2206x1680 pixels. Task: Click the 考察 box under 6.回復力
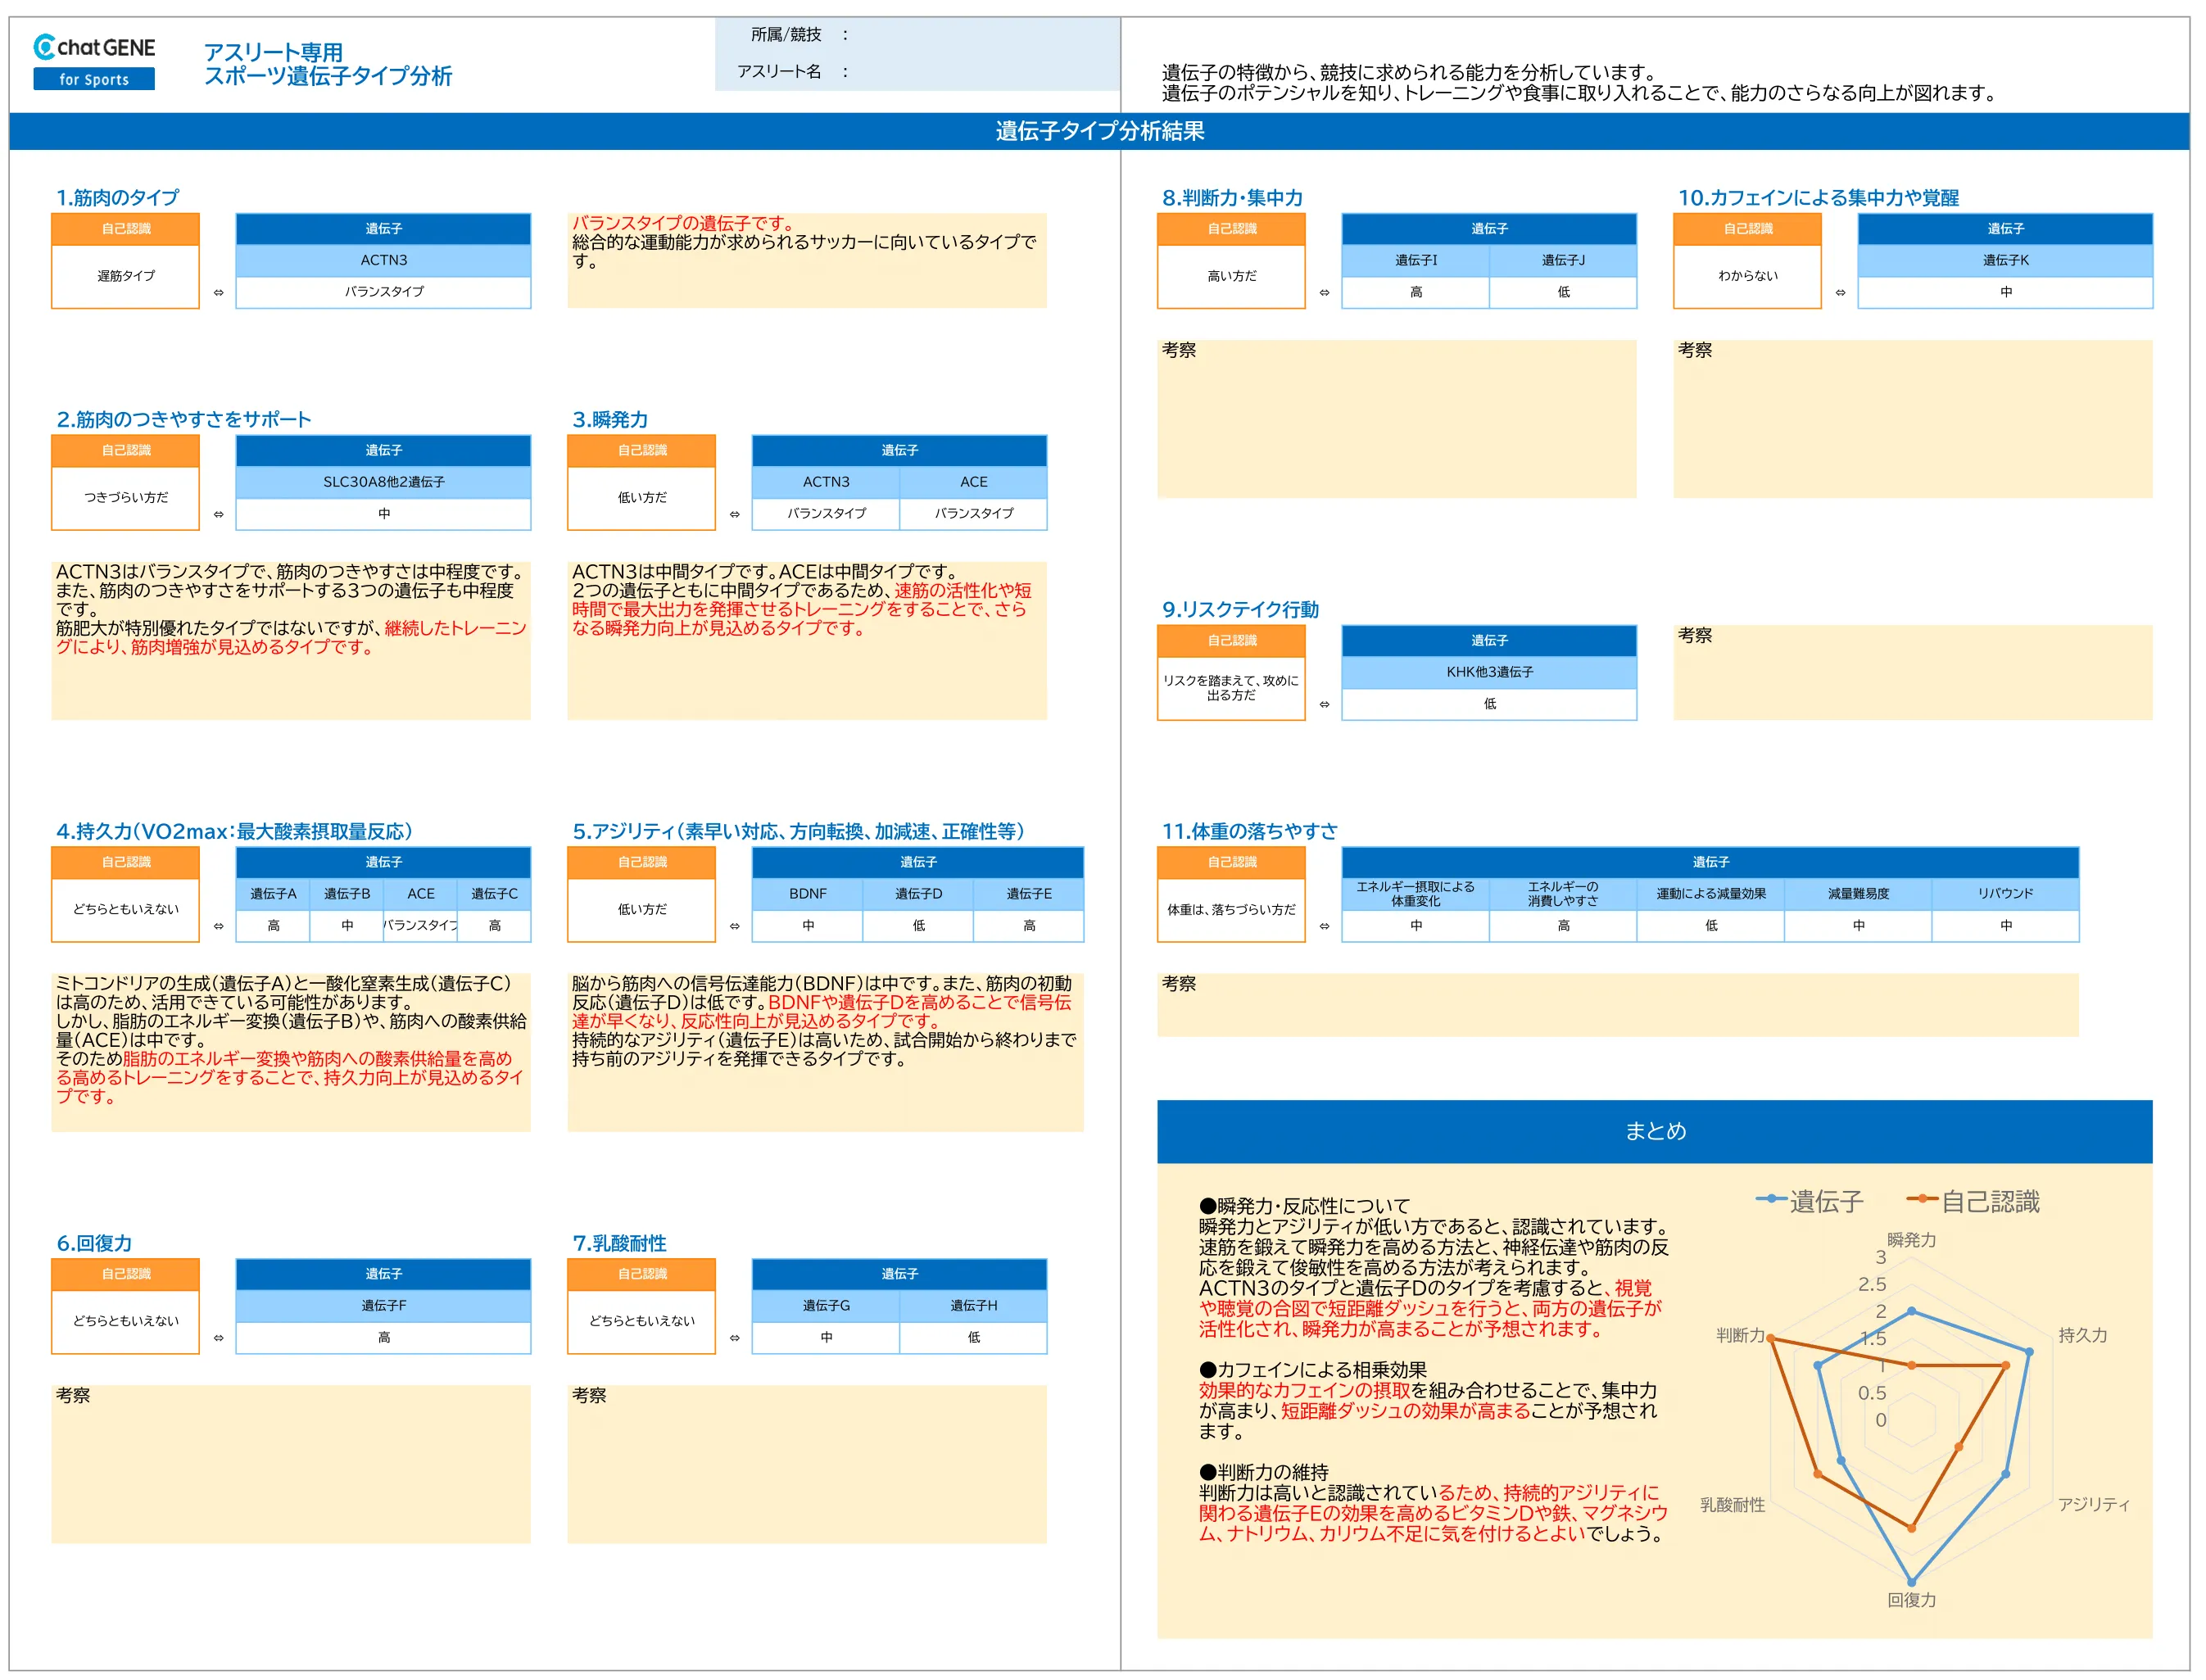pyautogui.click(x=290, y=1464)
